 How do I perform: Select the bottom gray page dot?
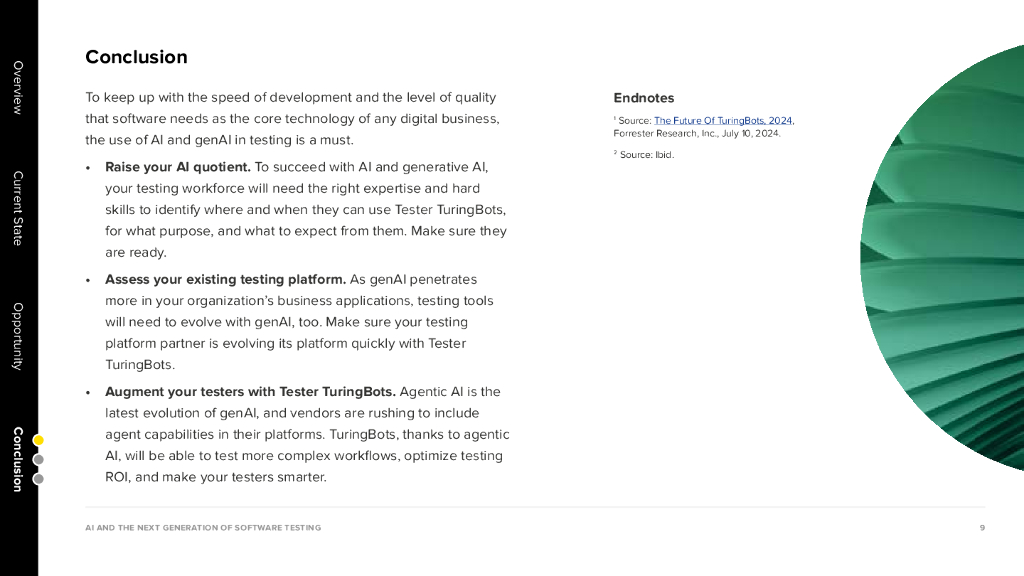(x=38, y=479)
